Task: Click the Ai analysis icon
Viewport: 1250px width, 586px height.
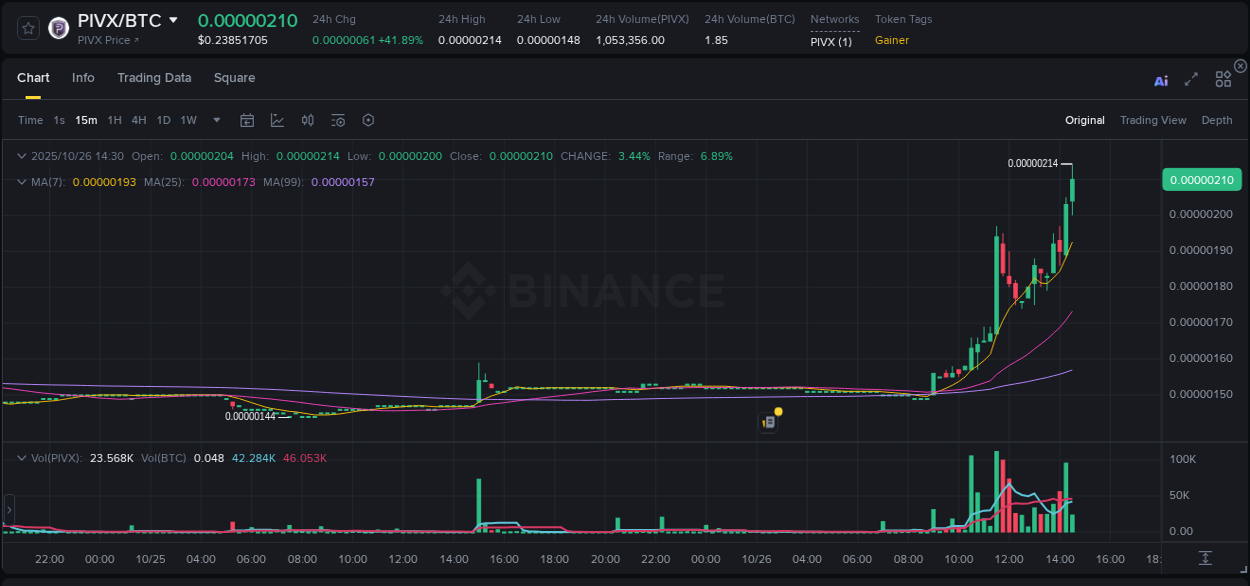Action: (1160, 79)
